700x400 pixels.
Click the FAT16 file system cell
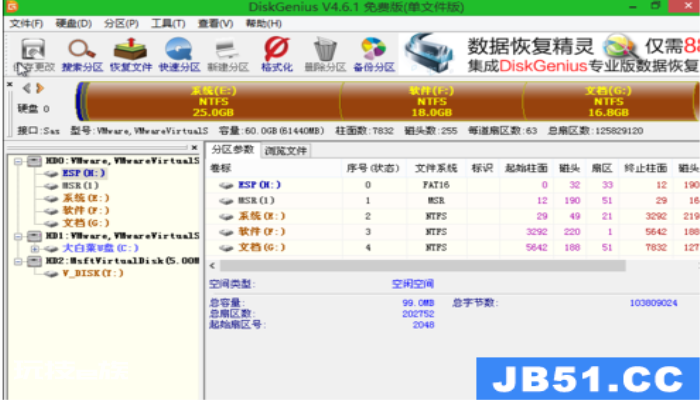pos(436,185)
